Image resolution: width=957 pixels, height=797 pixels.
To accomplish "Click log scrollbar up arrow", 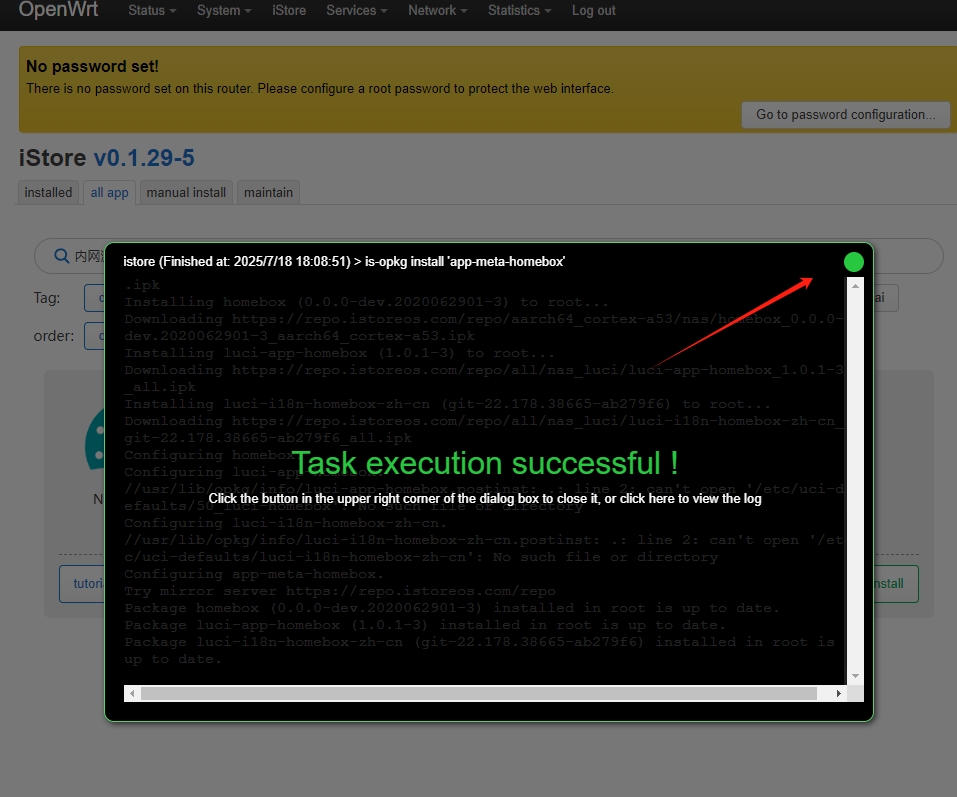I will [855, 286].
